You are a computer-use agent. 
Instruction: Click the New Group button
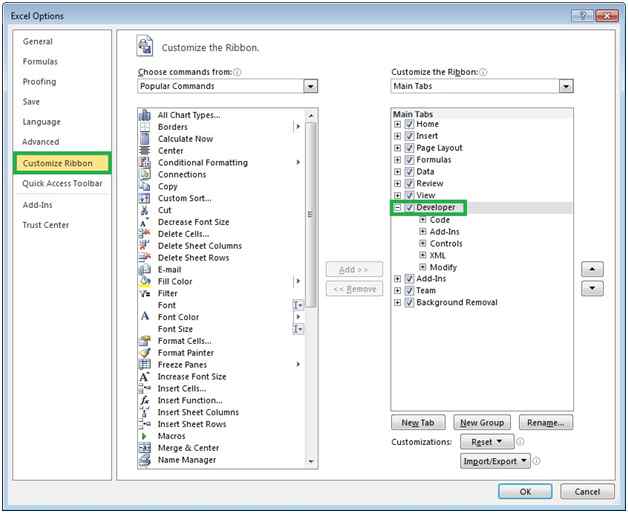pos(482,423)
